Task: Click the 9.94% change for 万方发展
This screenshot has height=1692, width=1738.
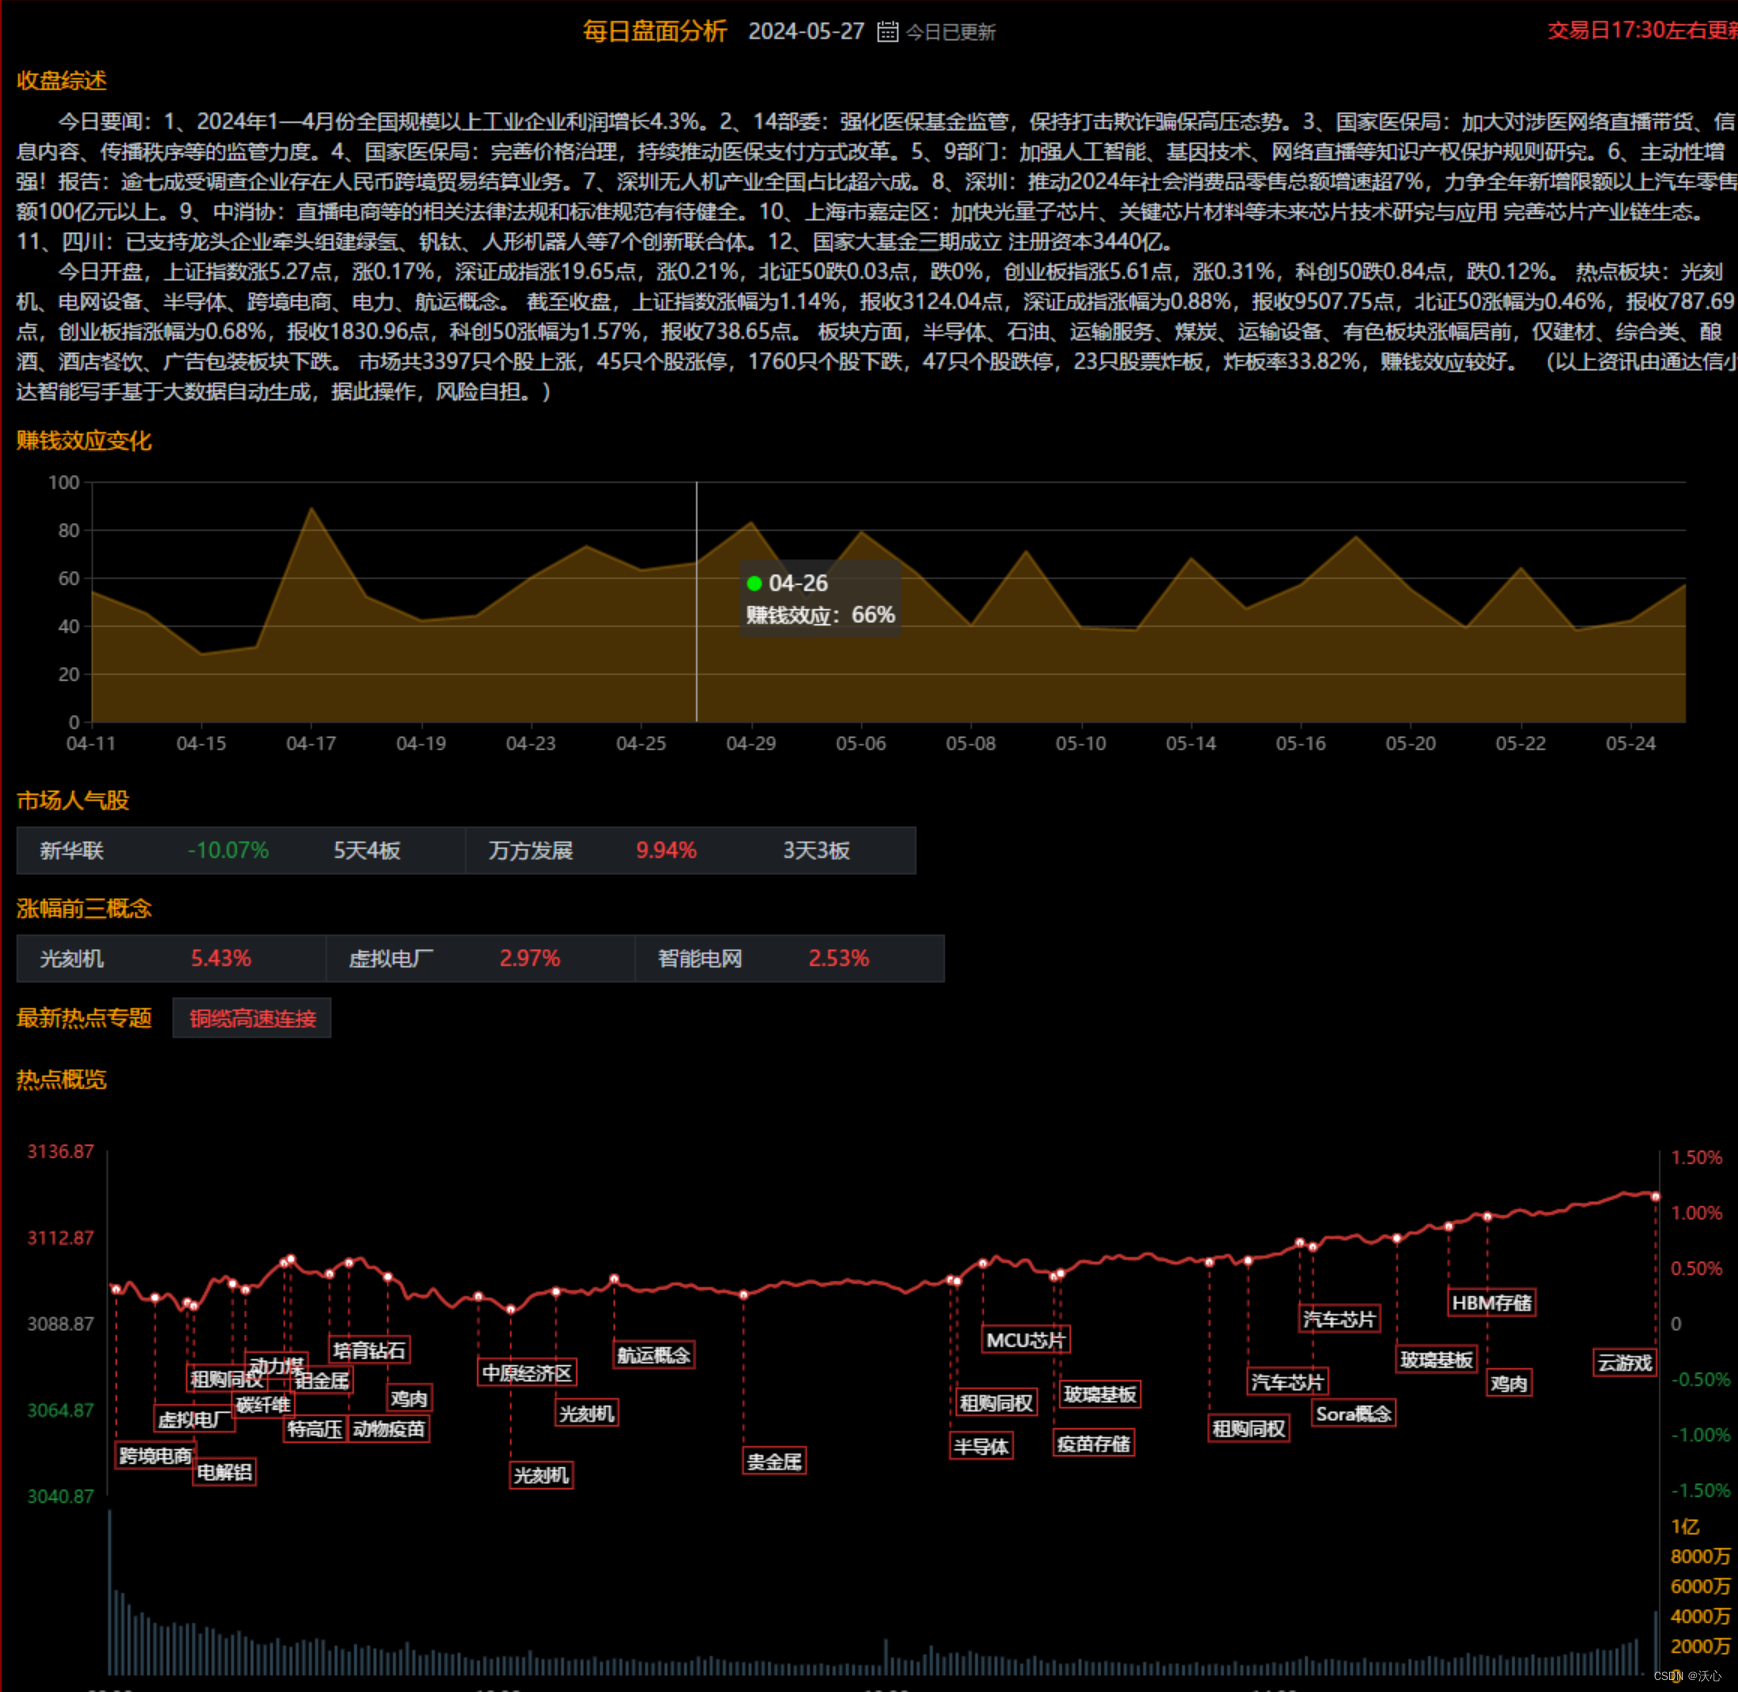Action: [x=666, y=851]
